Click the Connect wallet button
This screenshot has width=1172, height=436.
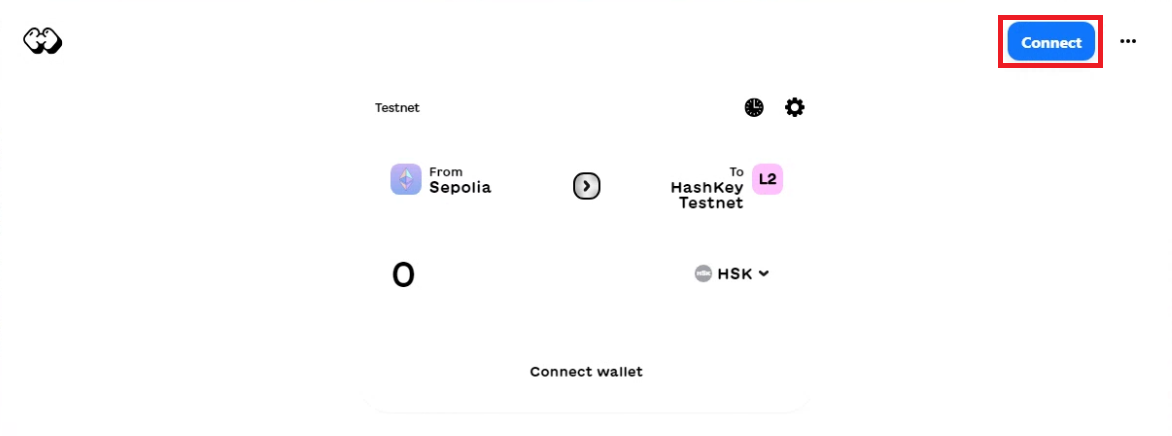pyautogui.click(x=586, y=372)
